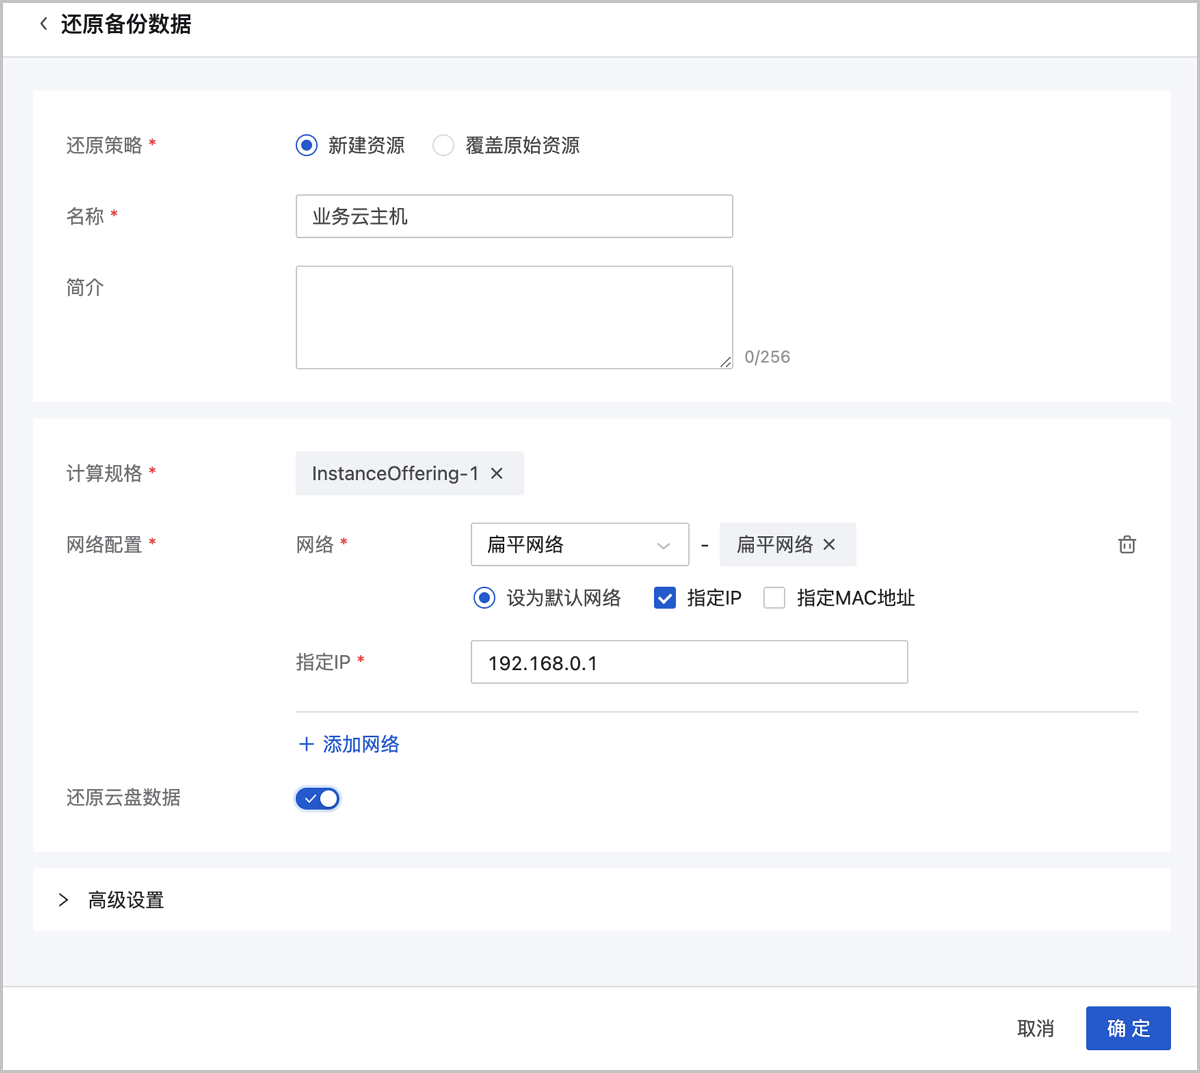Delete network config with trash icon
Screen dimensions: 1200x1073
[x=1127, y=545]
